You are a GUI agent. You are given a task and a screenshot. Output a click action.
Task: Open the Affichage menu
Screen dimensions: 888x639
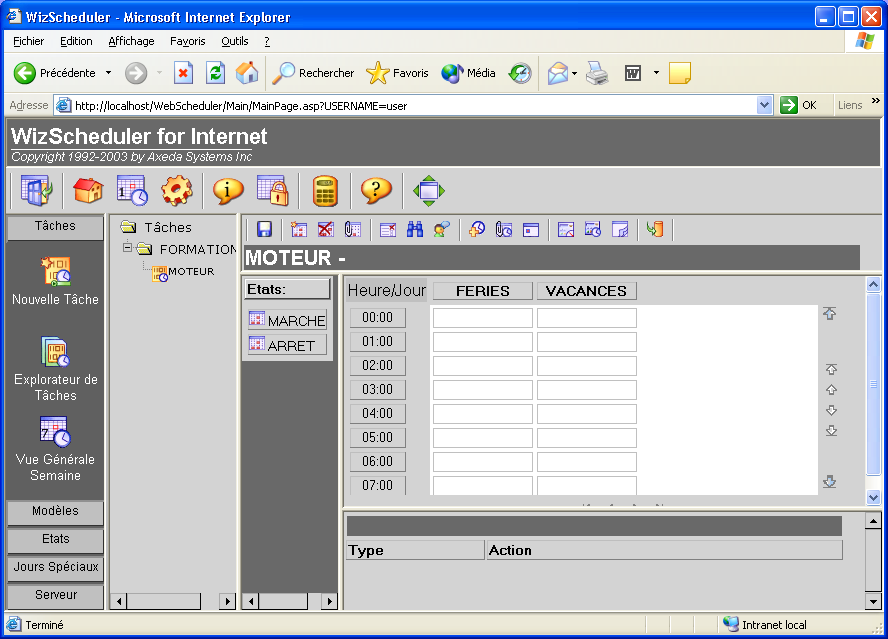click(131, 41)
